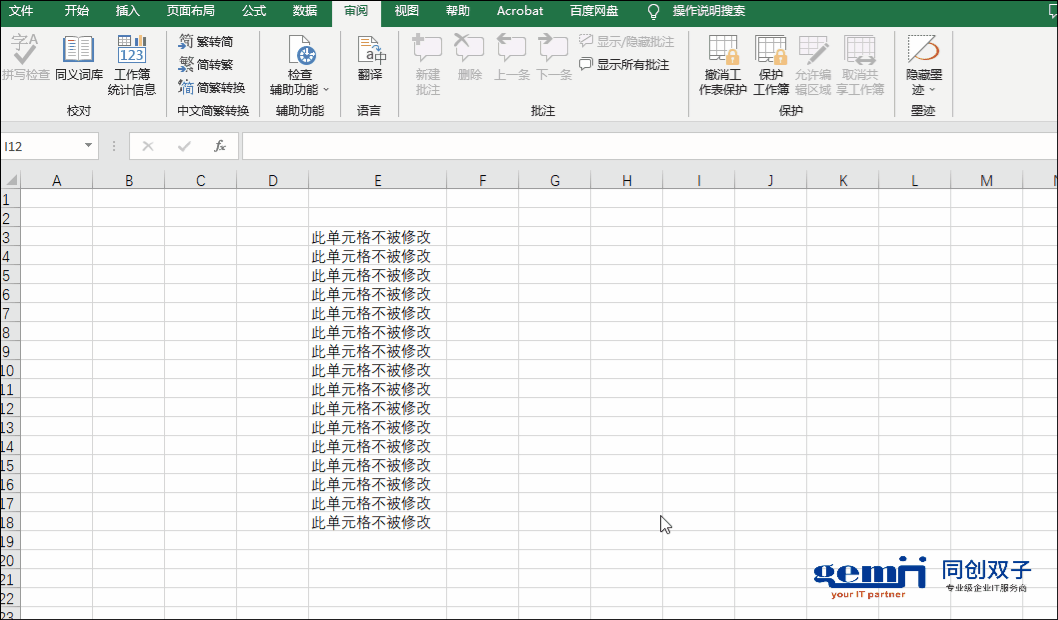Convert text using 简转繁
Screen dimensions: 1058x620
coord(206,65)
